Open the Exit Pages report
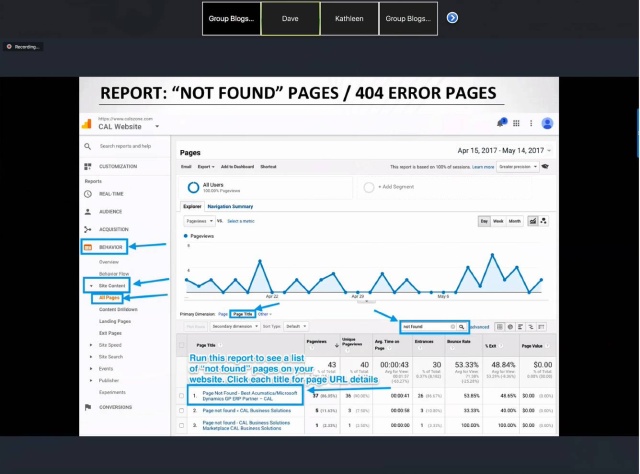Viewport: 640px width, 474px height. [110, 333]
